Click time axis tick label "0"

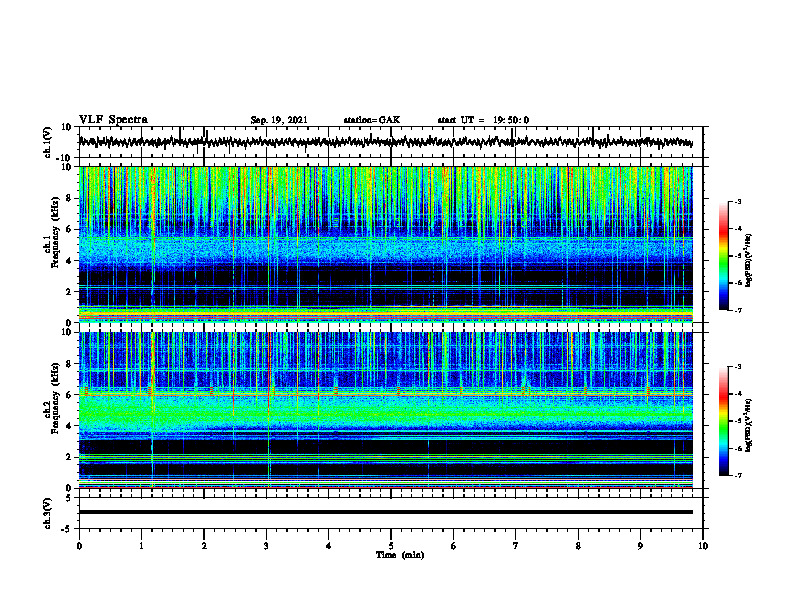coord(79,546)
